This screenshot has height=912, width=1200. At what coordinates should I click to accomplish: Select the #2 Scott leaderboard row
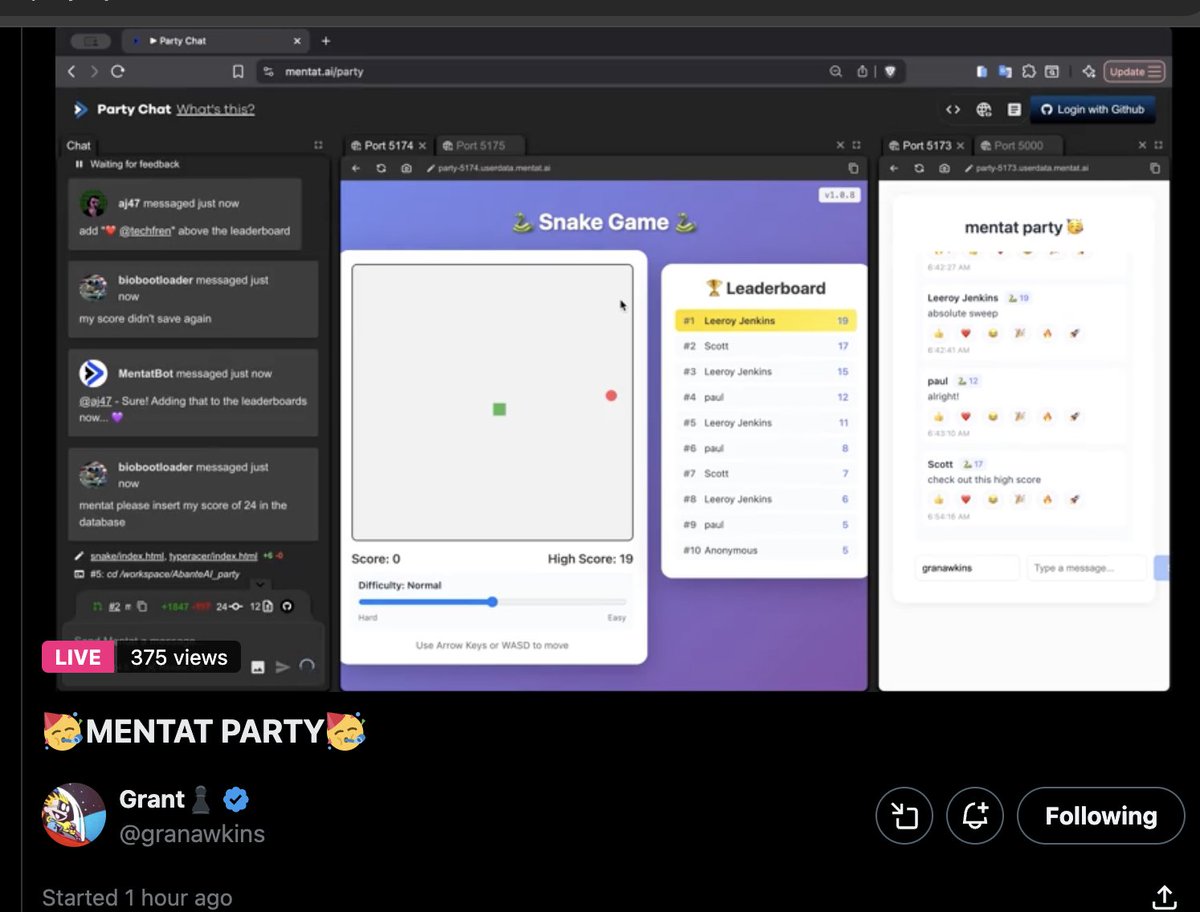(x=766, y=346)
